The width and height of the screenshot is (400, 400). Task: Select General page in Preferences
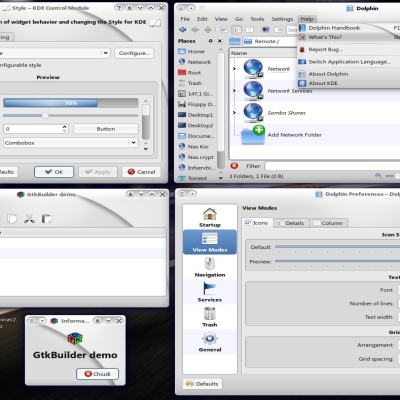(210, 342)
